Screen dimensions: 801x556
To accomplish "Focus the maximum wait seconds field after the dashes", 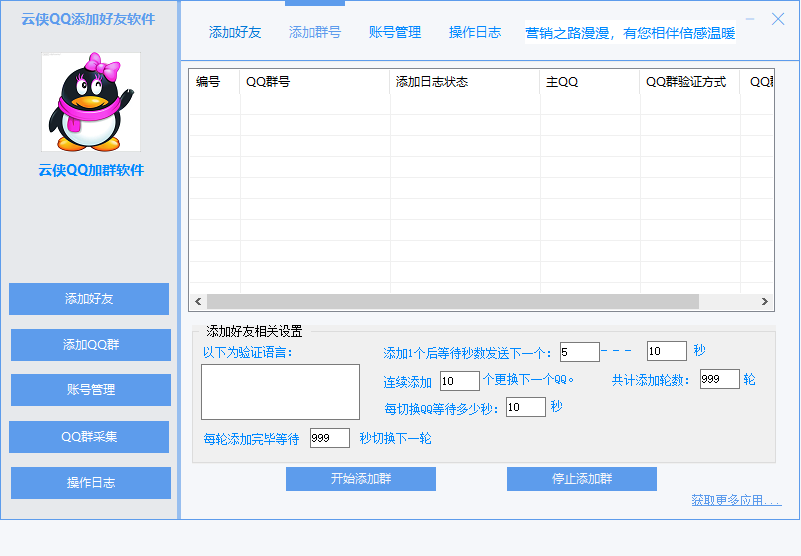I will tap(667, 351).
